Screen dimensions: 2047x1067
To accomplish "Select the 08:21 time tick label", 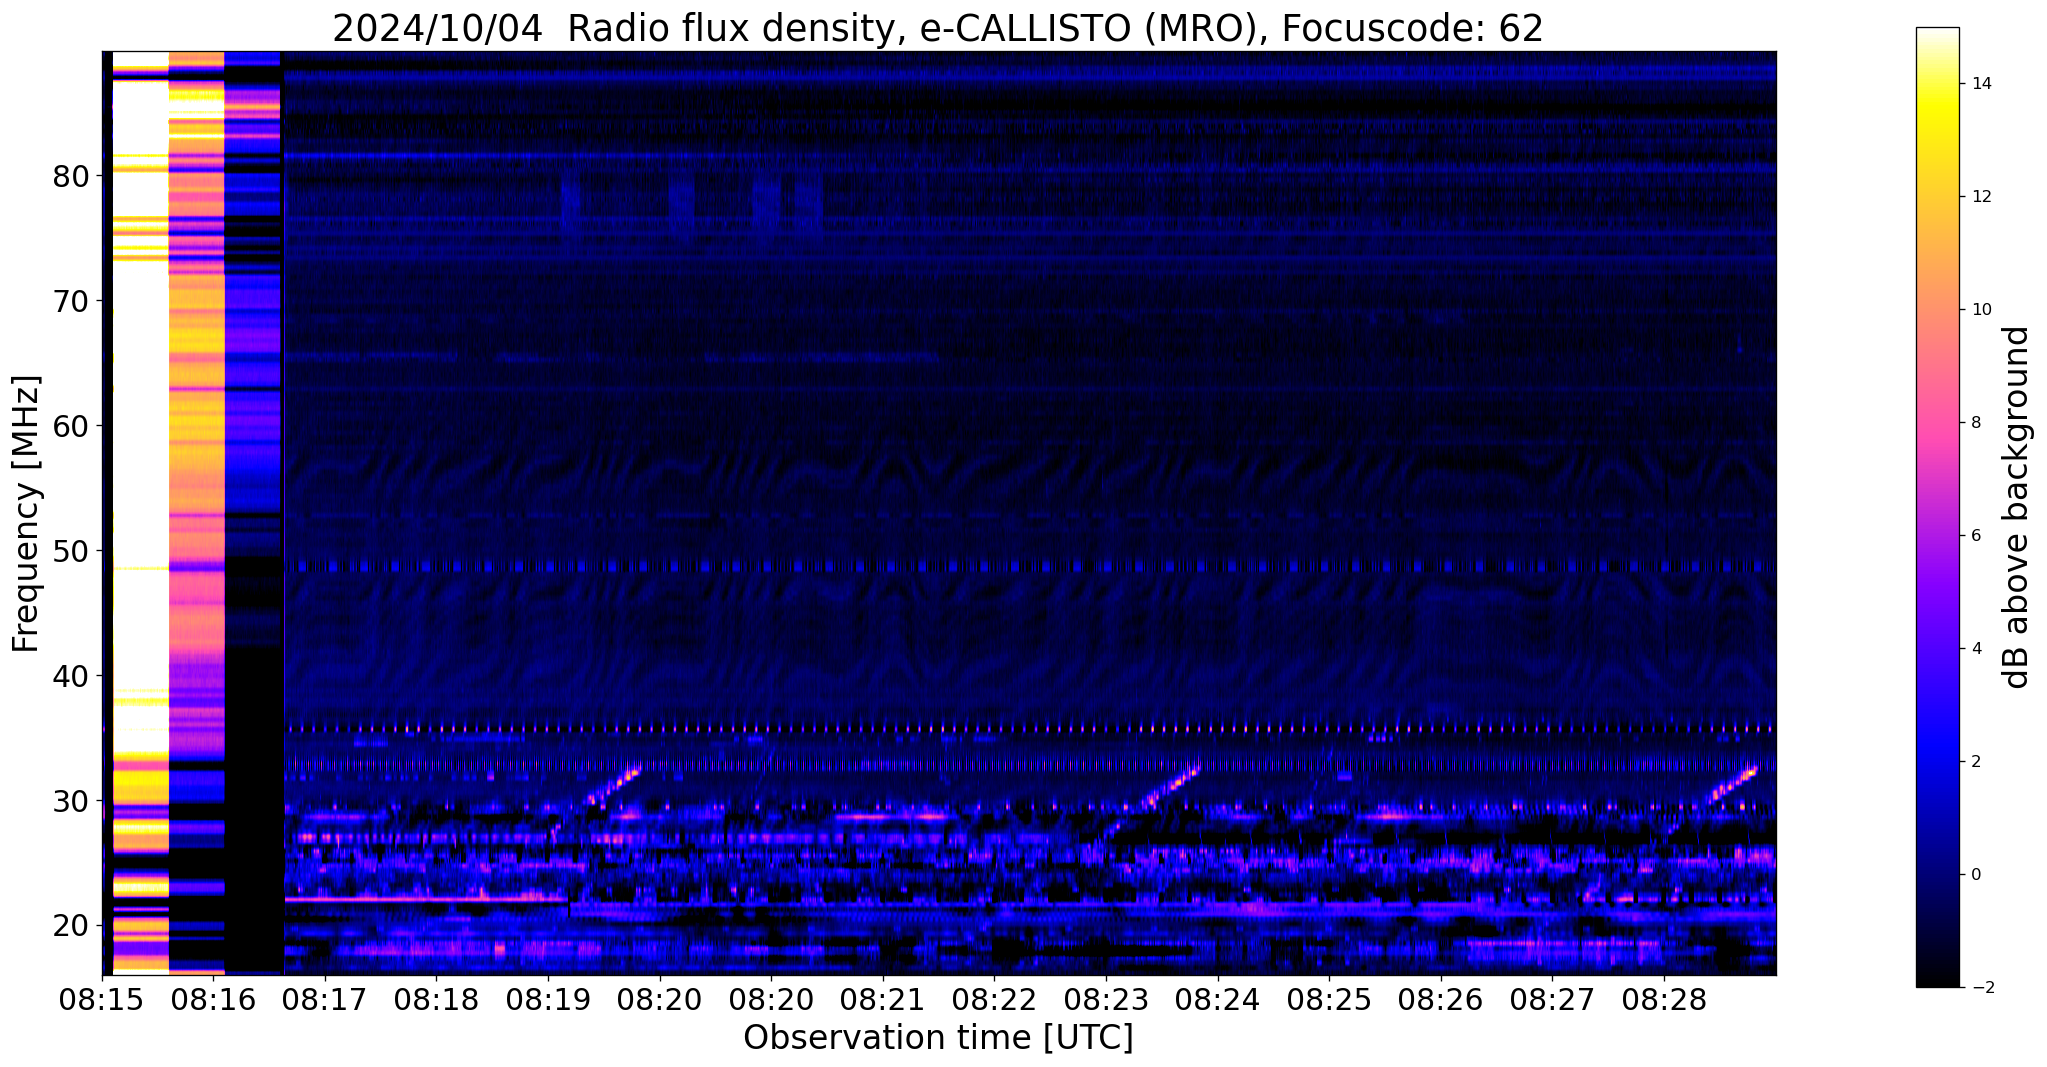I will point(883,1000).
